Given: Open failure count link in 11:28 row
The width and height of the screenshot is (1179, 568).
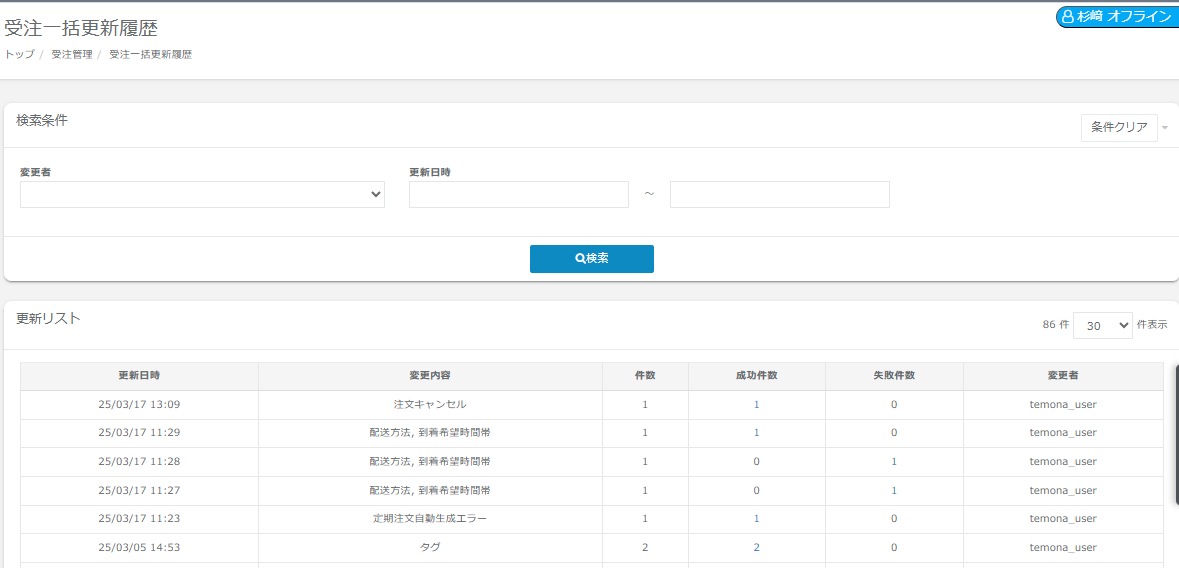Looking at the screenshot, I should click(x=894, y=461).
